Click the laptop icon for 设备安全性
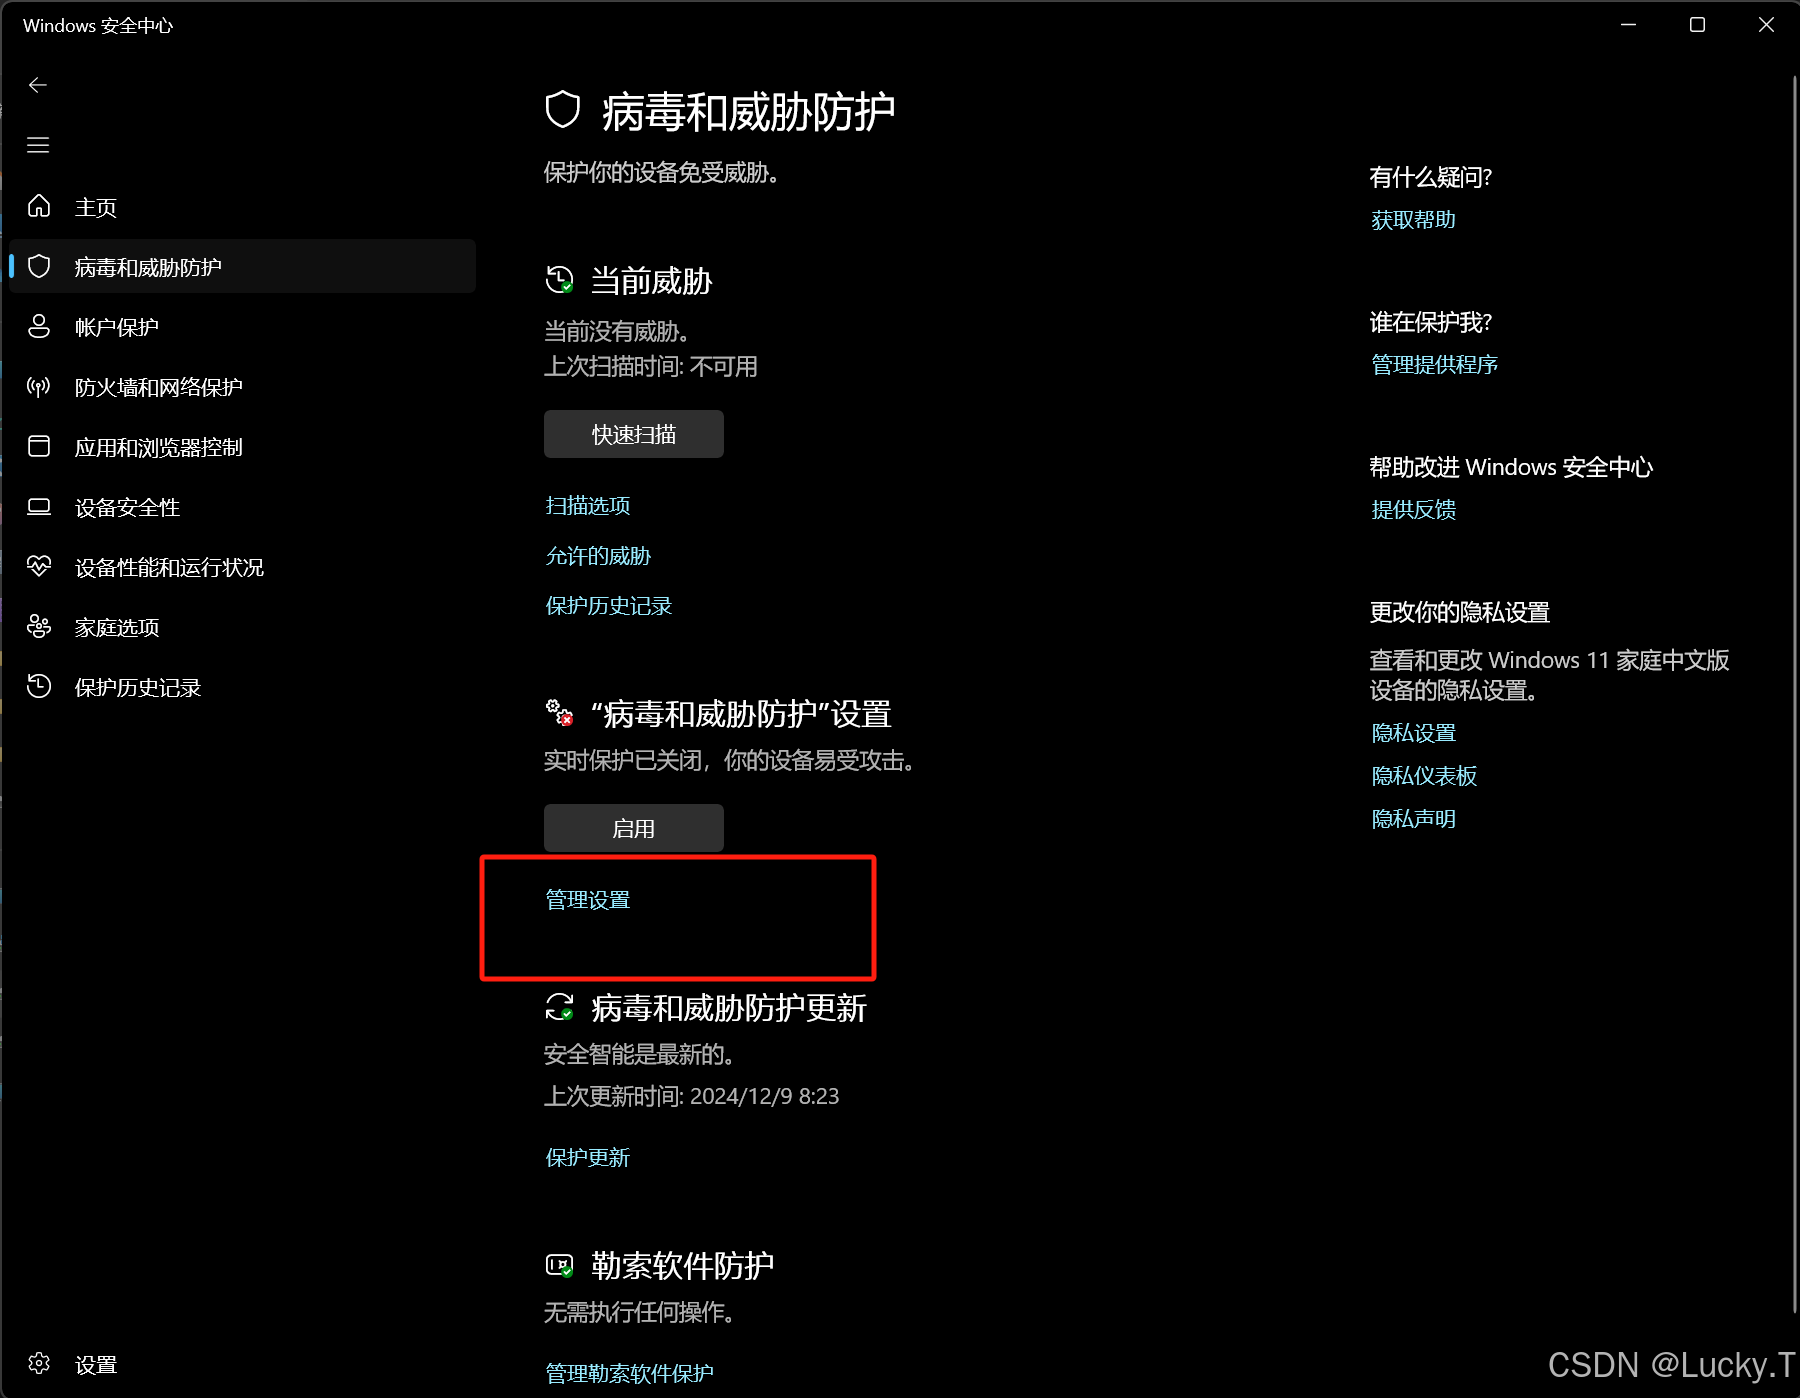 39,506
